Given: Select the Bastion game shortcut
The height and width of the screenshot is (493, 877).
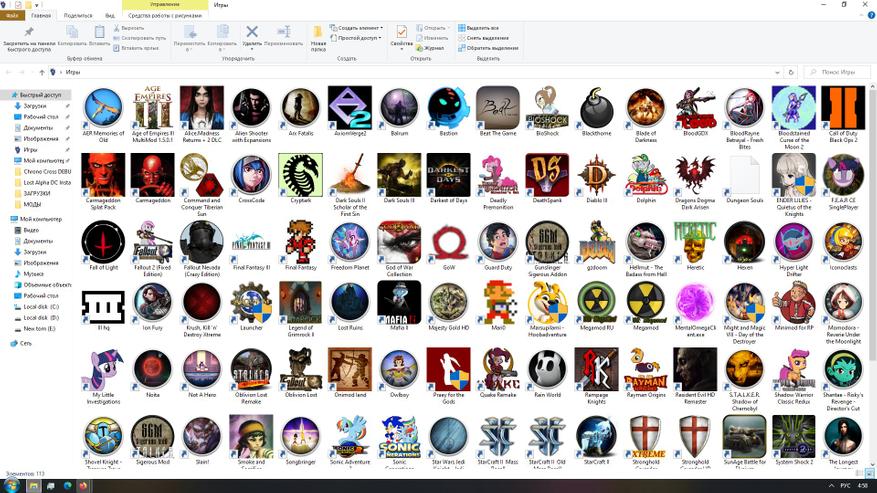Looking at the screenshot, I should [x=449, y=107].
